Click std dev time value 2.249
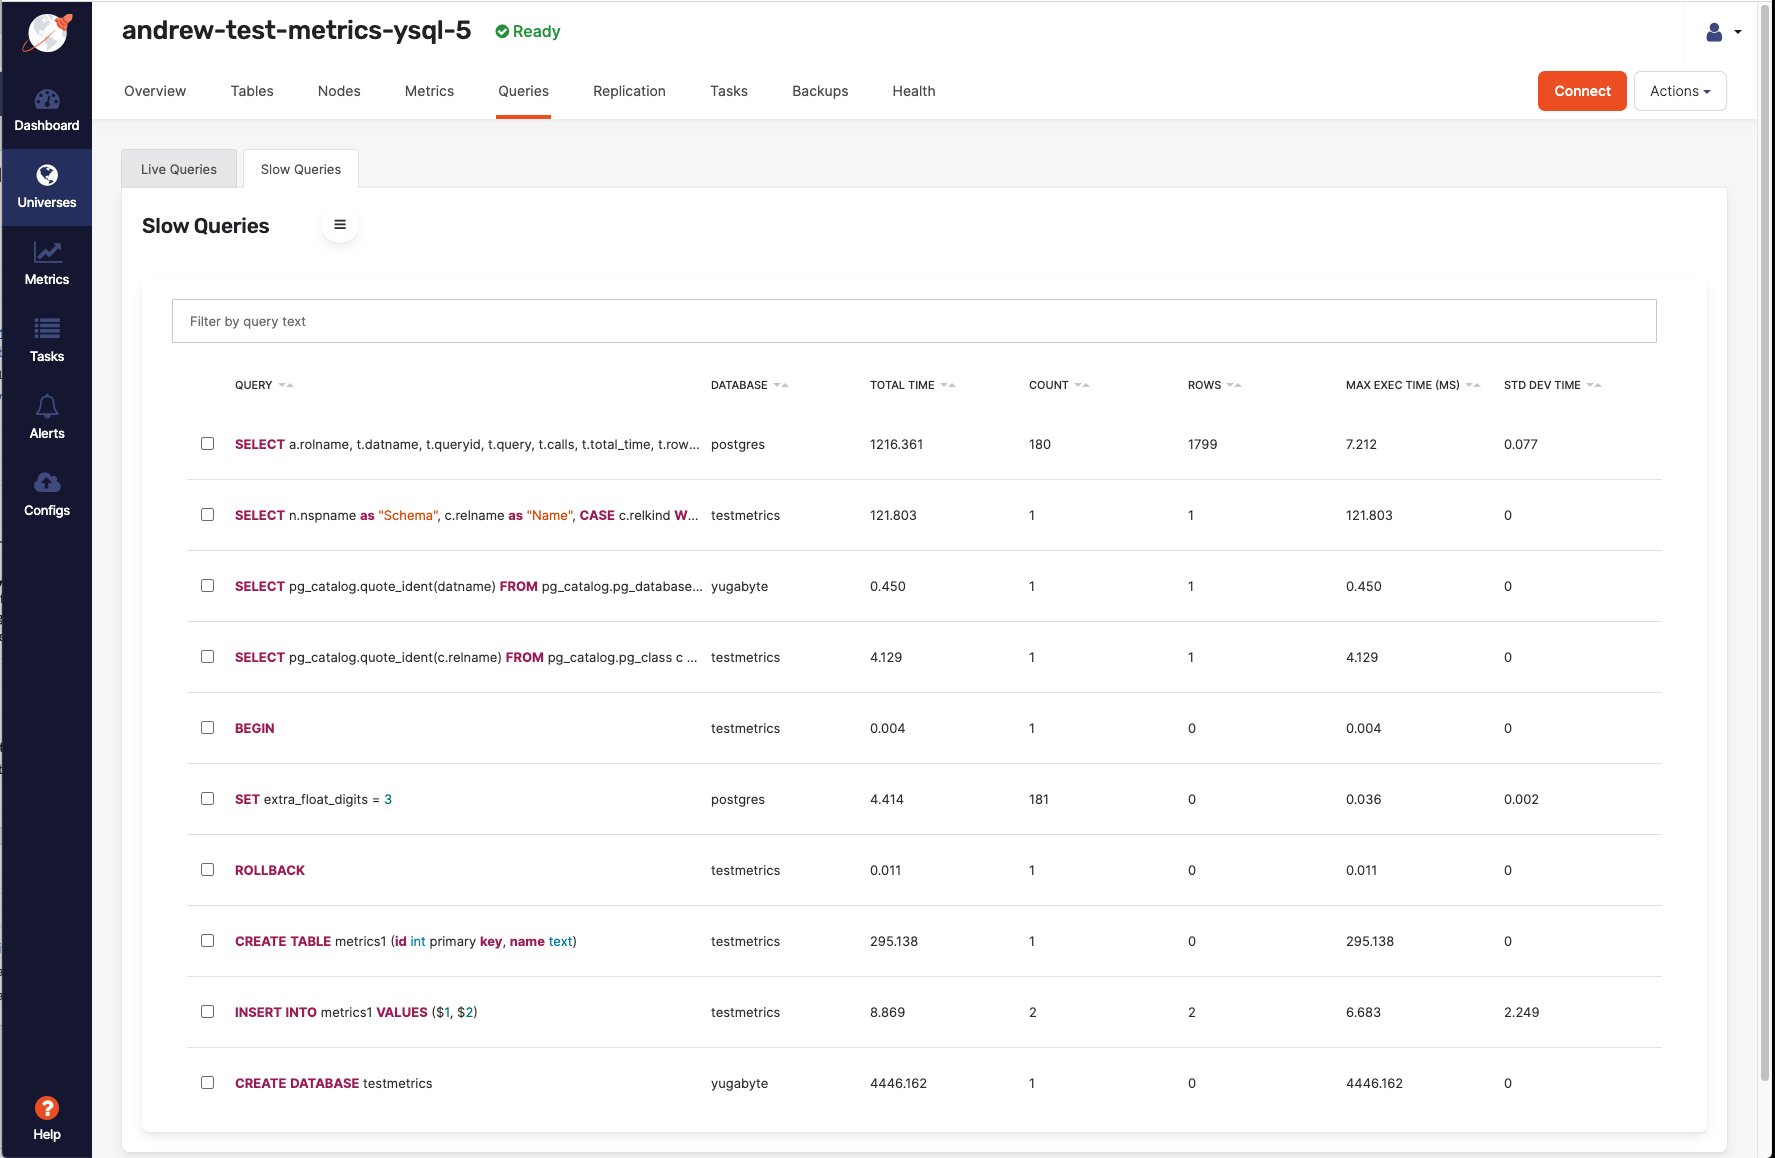1775x1158 pixels. coord(1521,1012)
